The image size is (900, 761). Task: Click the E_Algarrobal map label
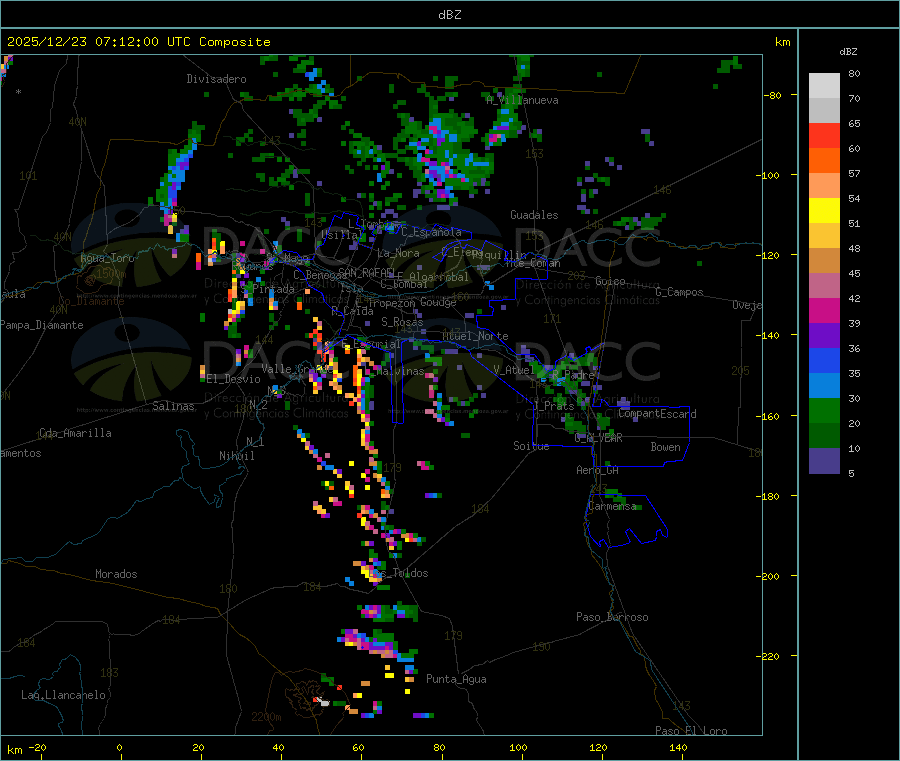click(x=433, y=277)
